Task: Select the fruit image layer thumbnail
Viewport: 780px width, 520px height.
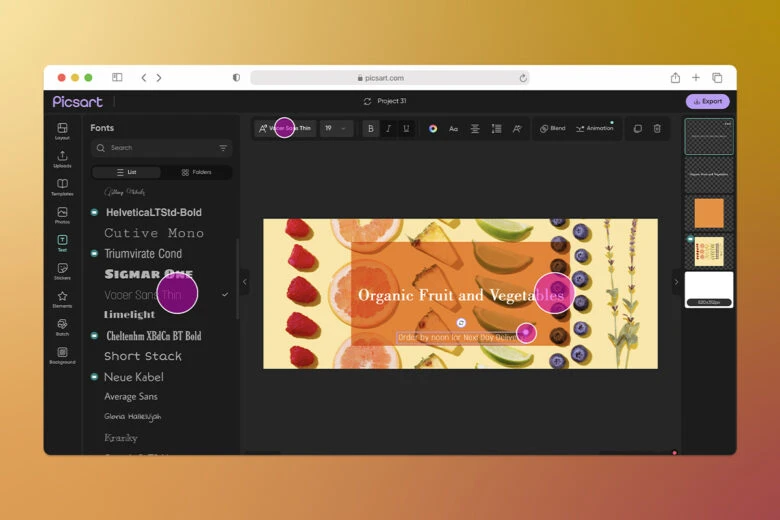Action: coord(709,251)
